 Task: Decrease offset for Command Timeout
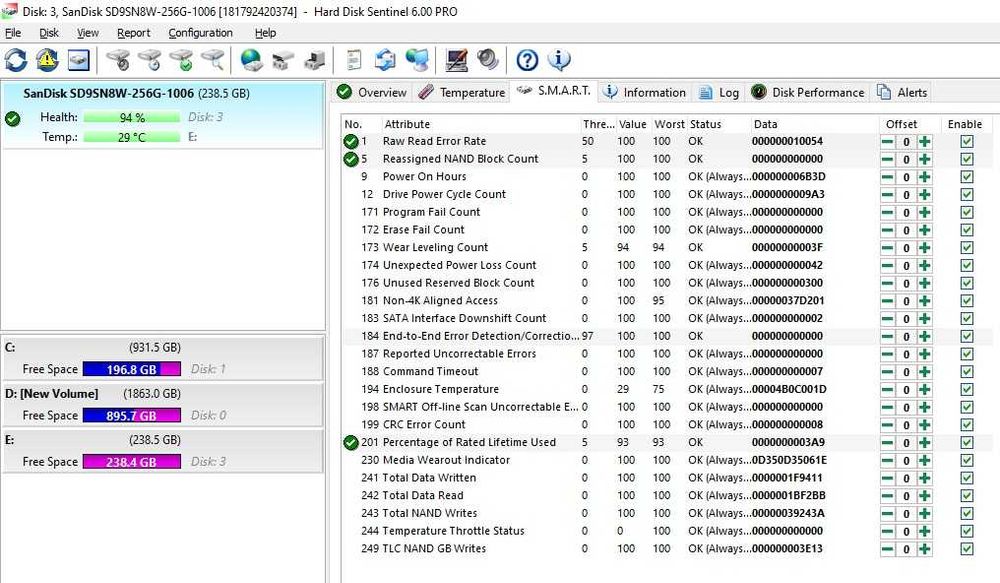pos(887,372)
